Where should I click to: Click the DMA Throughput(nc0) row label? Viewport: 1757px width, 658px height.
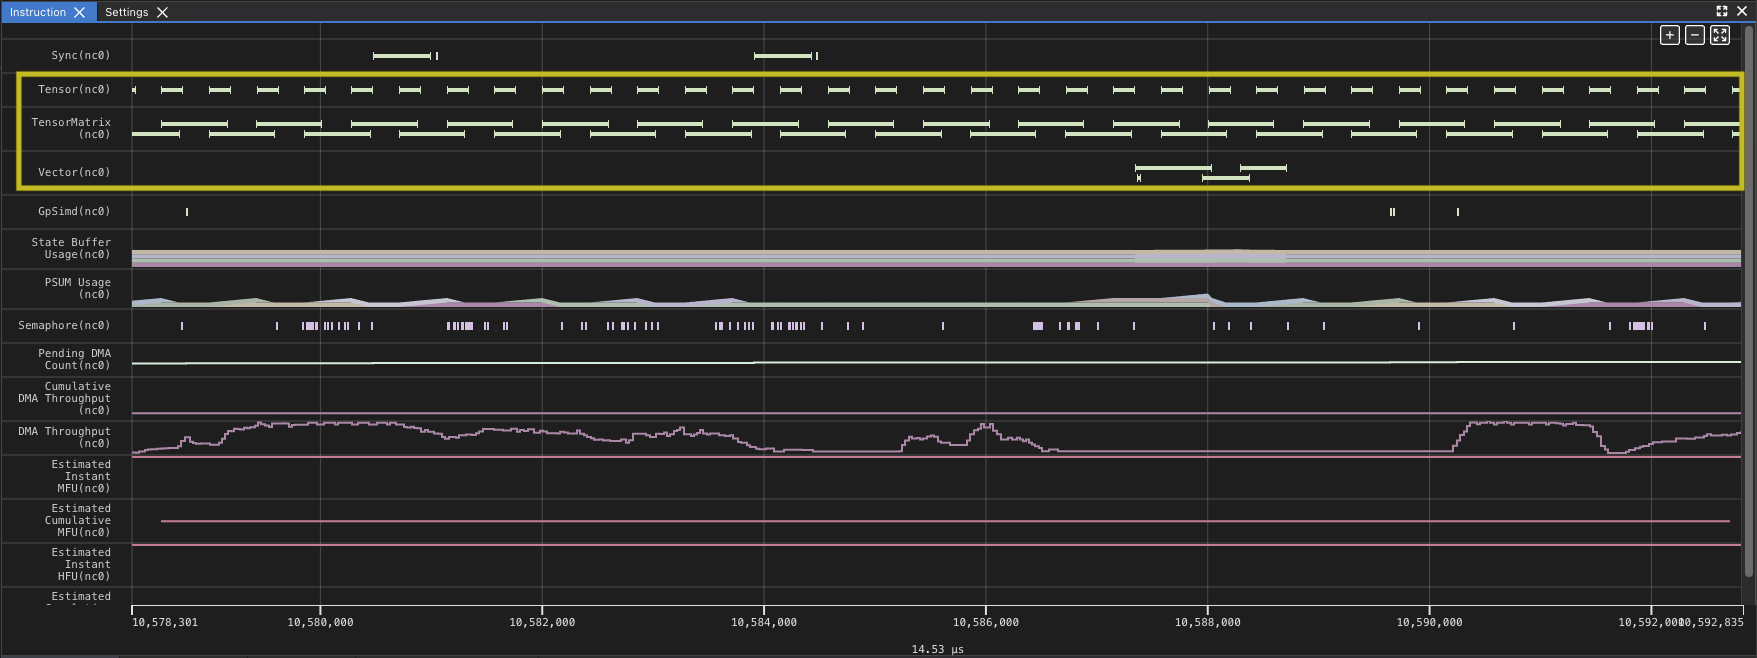[64, 437]
